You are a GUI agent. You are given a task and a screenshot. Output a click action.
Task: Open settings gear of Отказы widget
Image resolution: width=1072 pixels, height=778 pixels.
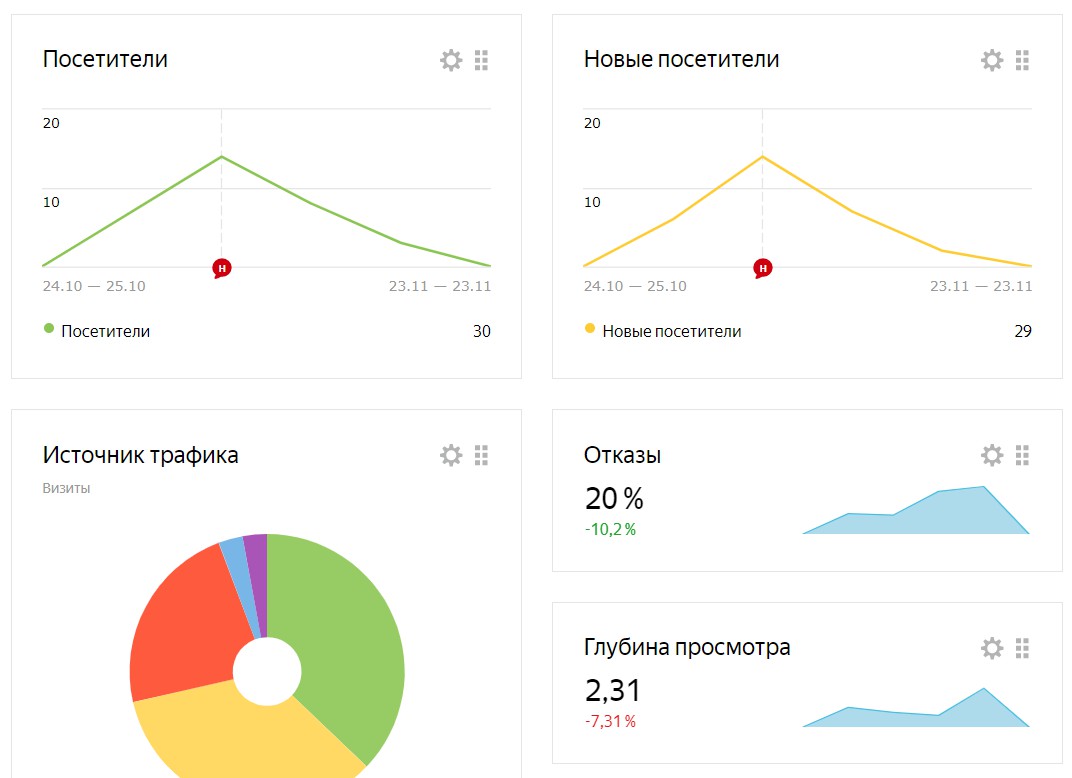992,455
